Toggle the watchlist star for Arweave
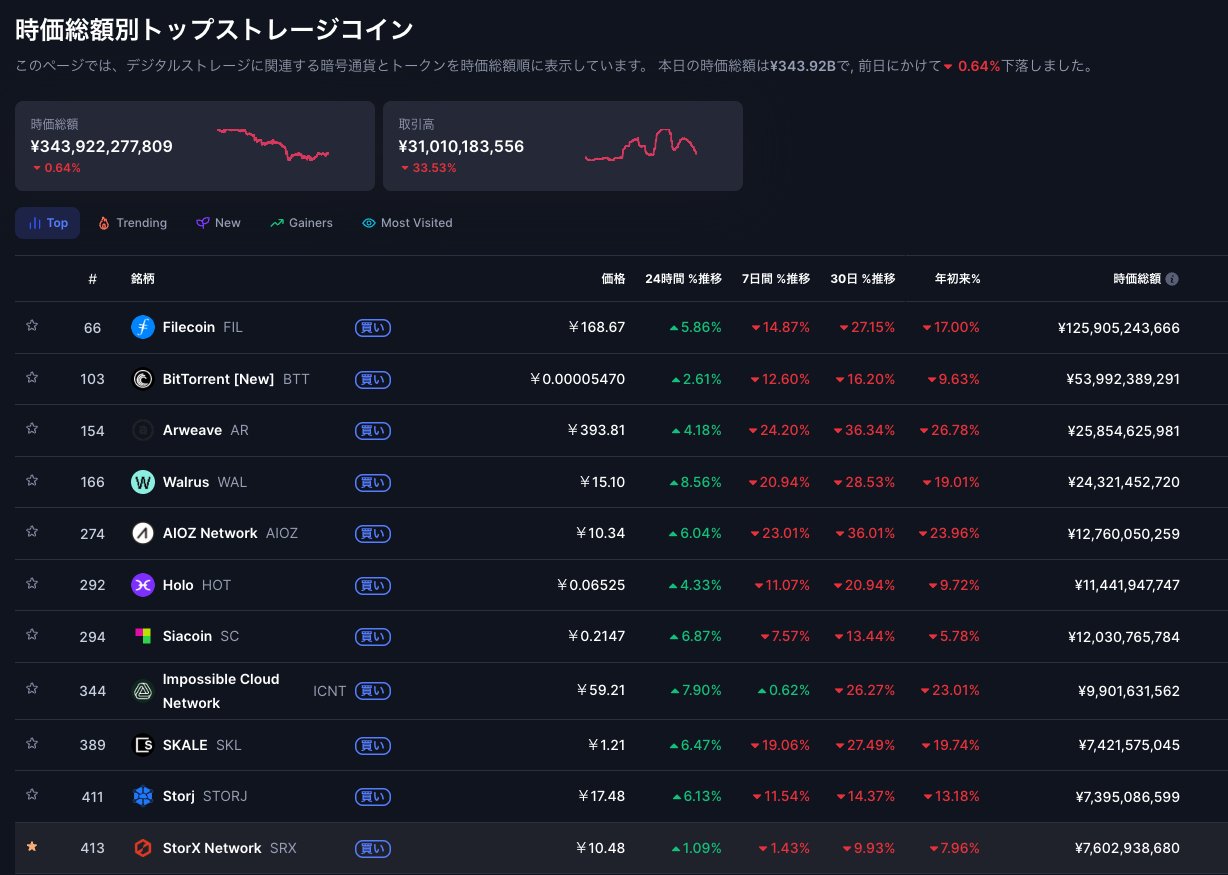The width and height of the screenshot is (1228, 875). pos(32,428)
